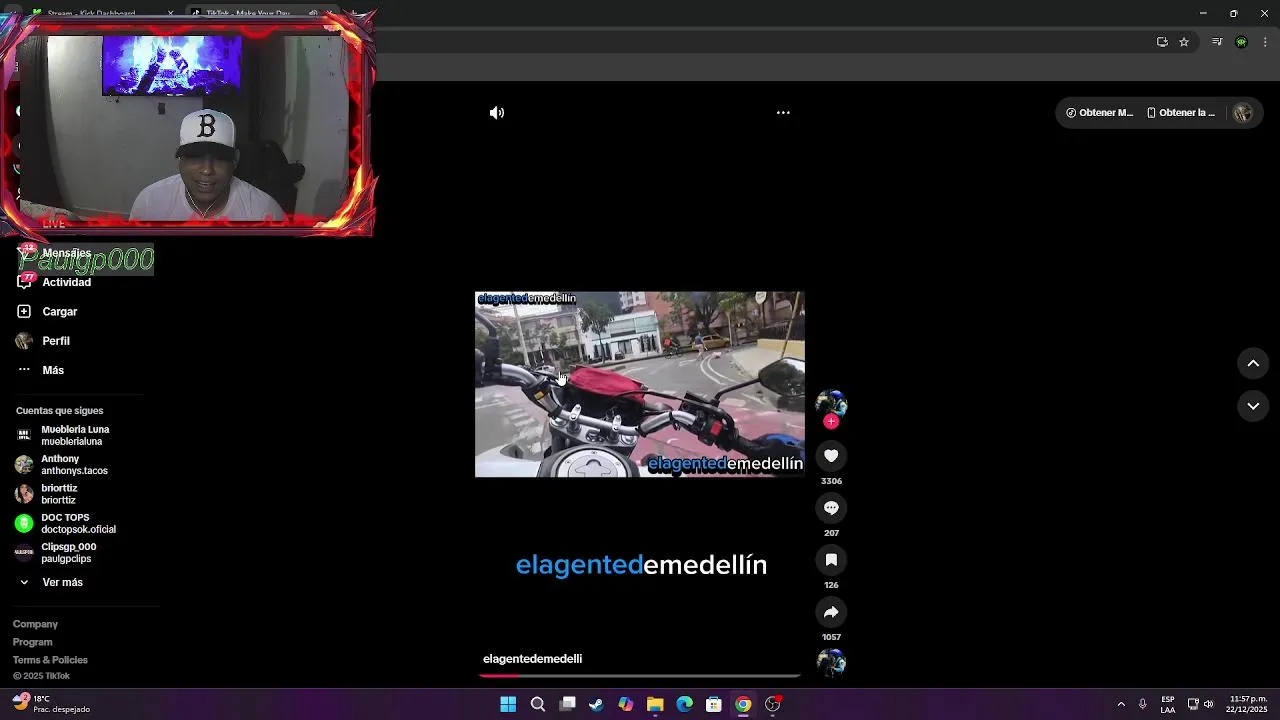Click the Paulgp000 webcam overlay

[189, 125]
